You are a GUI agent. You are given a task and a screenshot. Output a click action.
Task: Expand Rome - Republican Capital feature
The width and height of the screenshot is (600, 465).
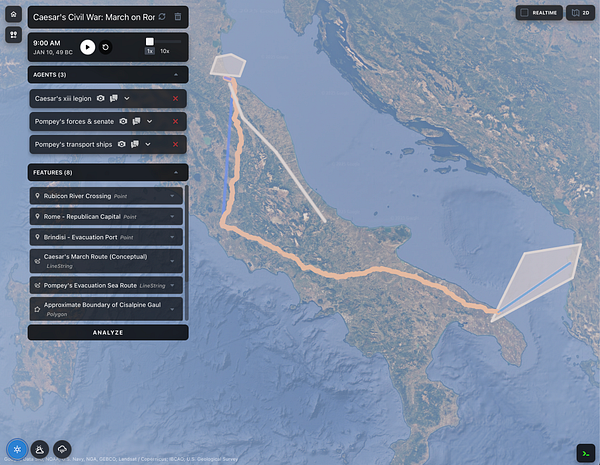172,217
